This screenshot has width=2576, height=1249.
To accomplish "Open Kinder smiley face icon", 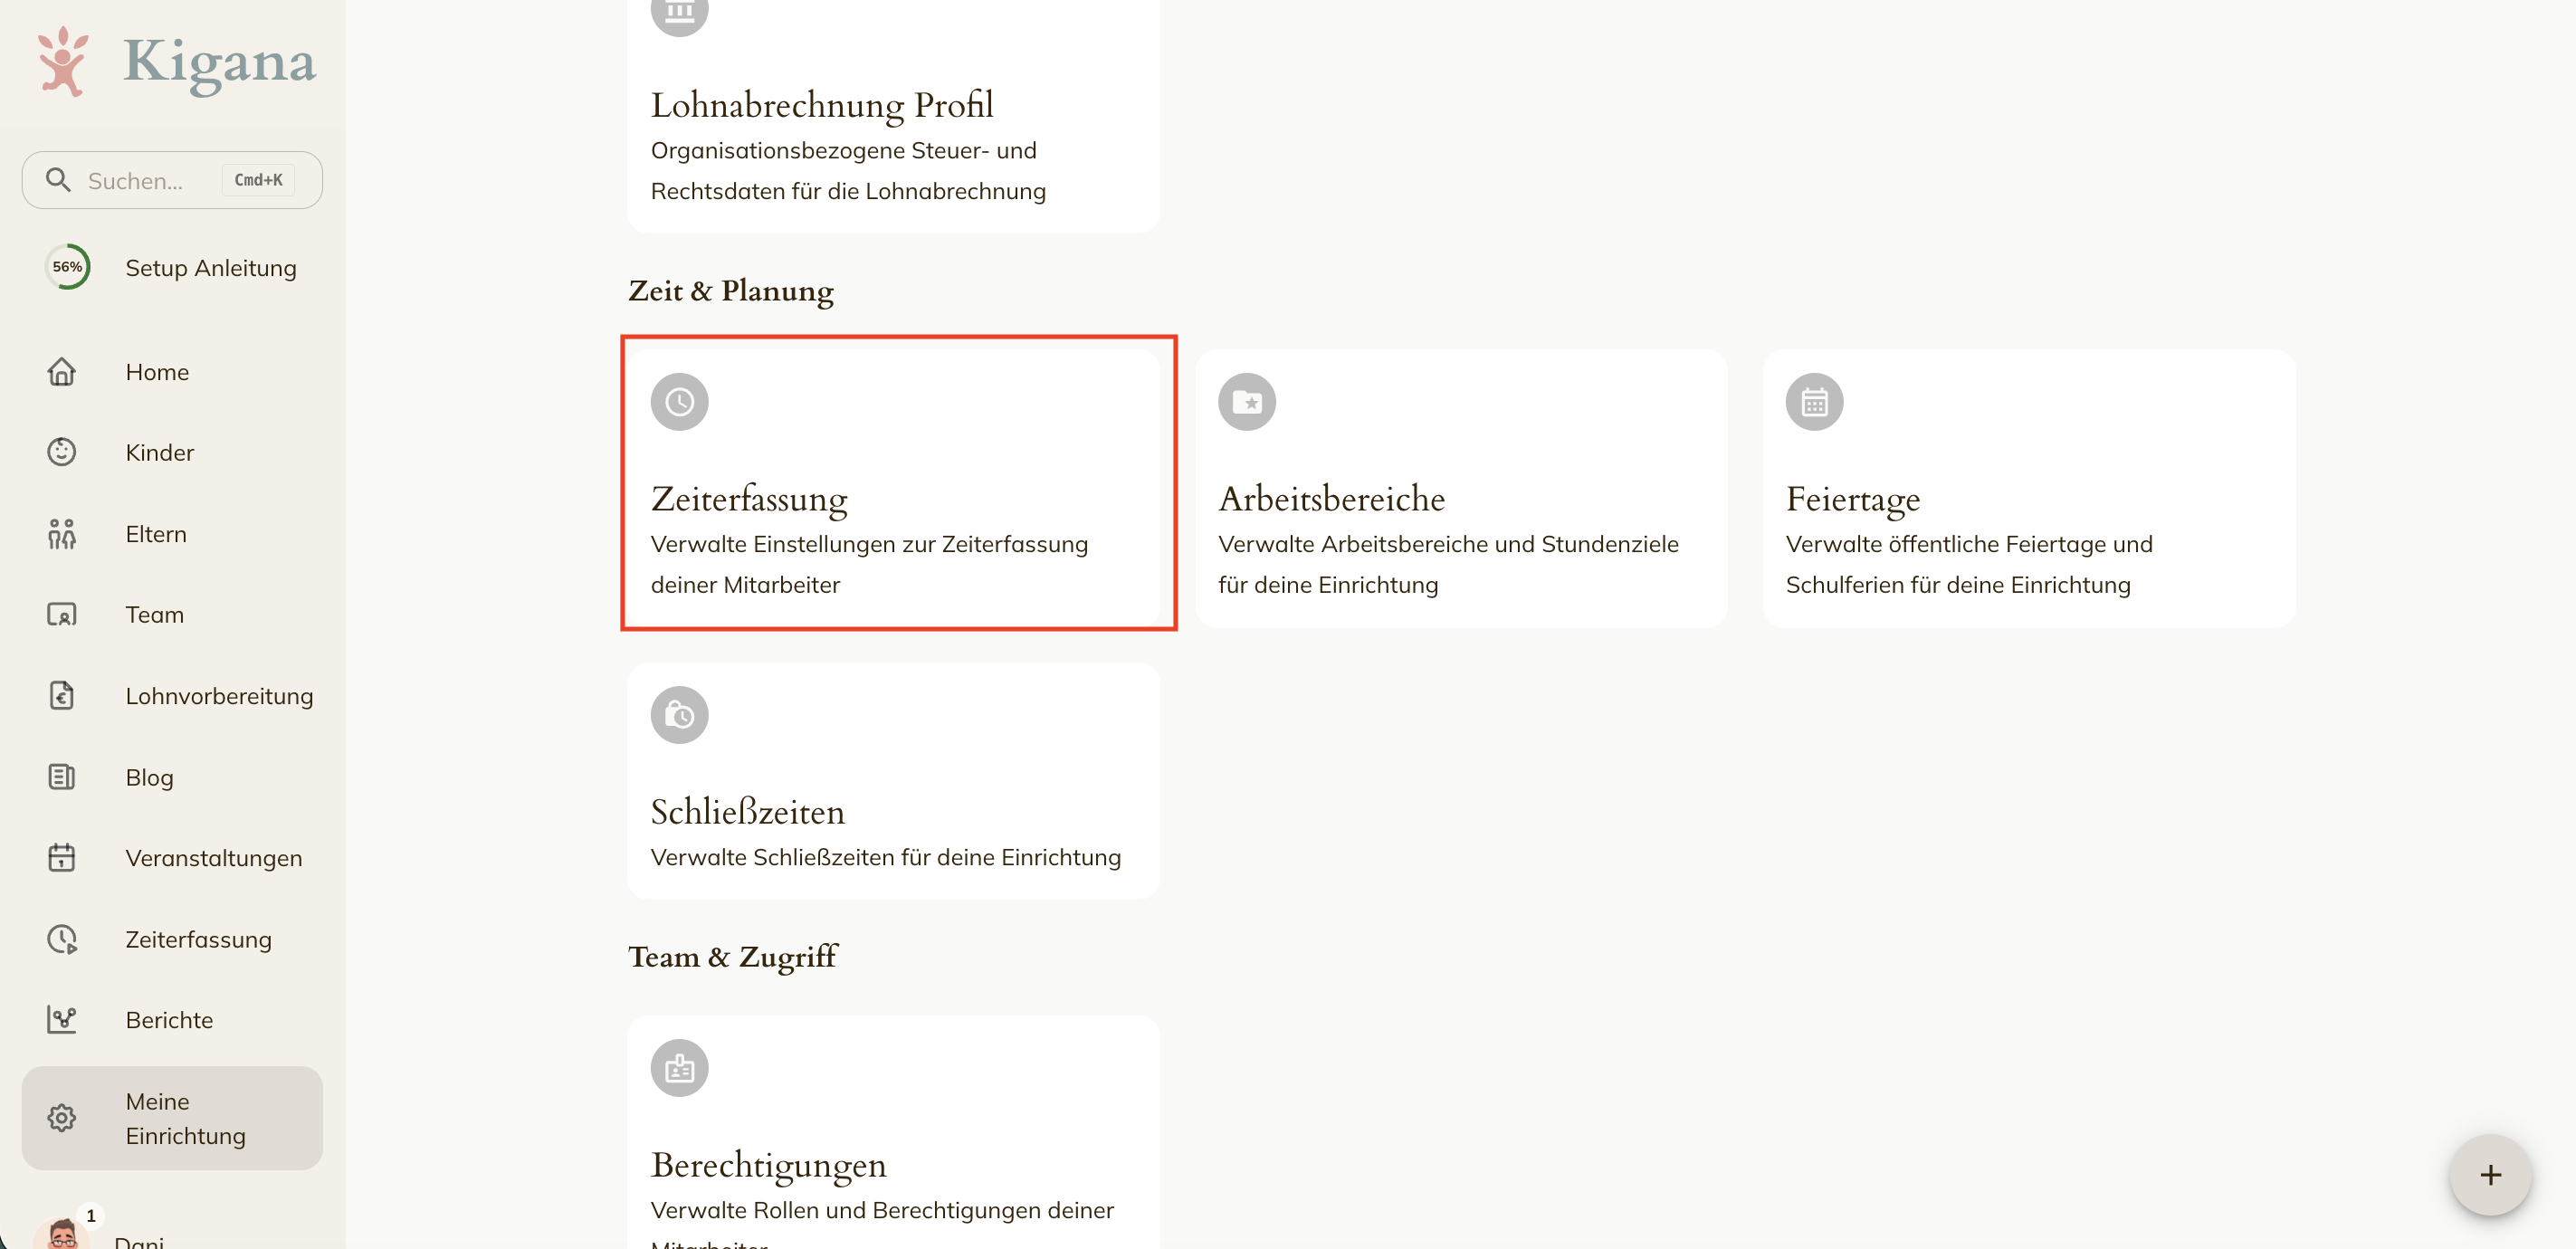I will [62, 452].
